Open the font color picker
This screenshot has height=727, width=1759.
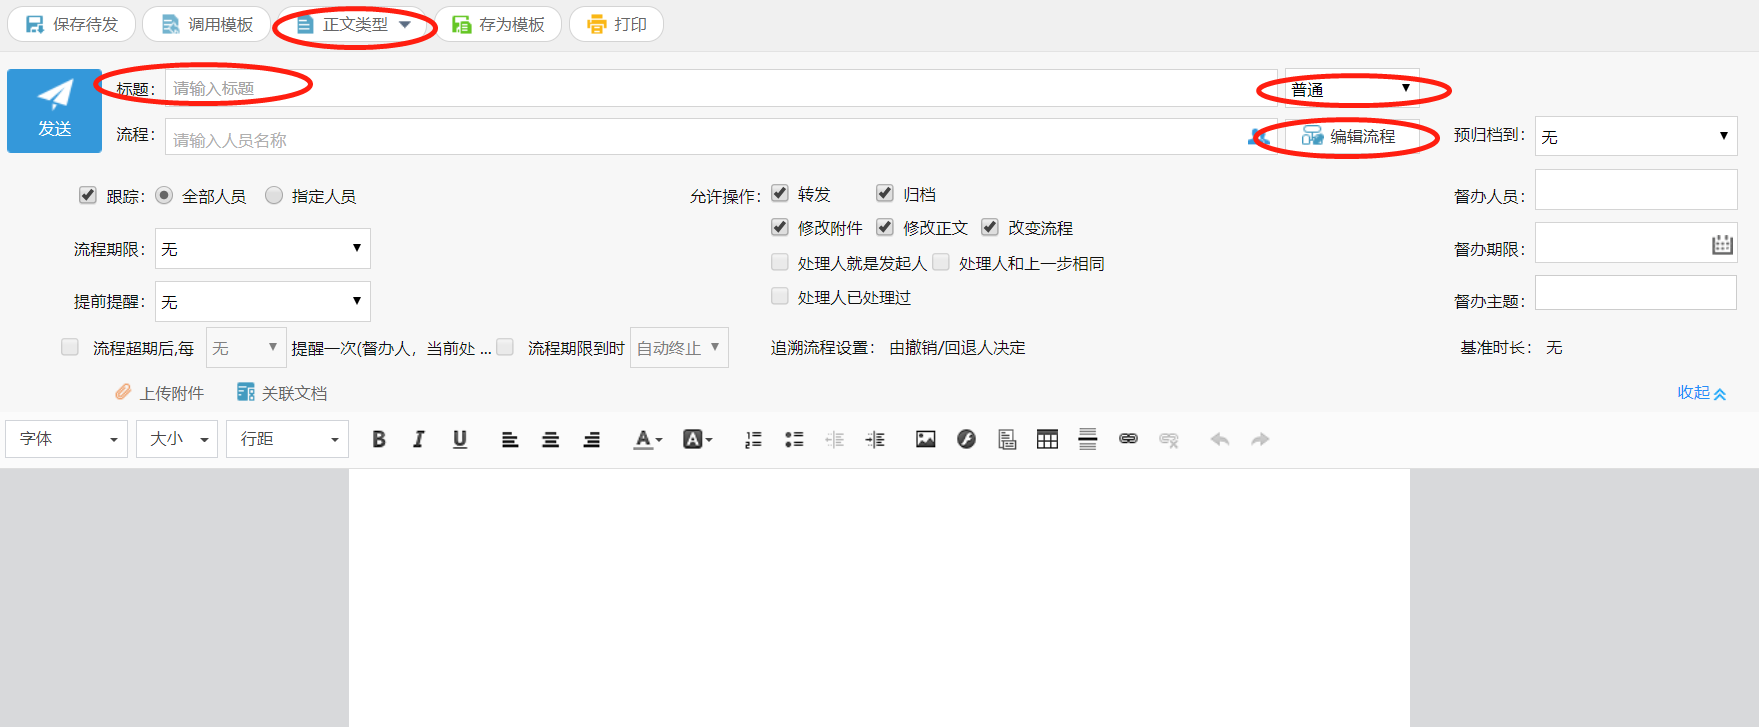[x=647, y=439]
